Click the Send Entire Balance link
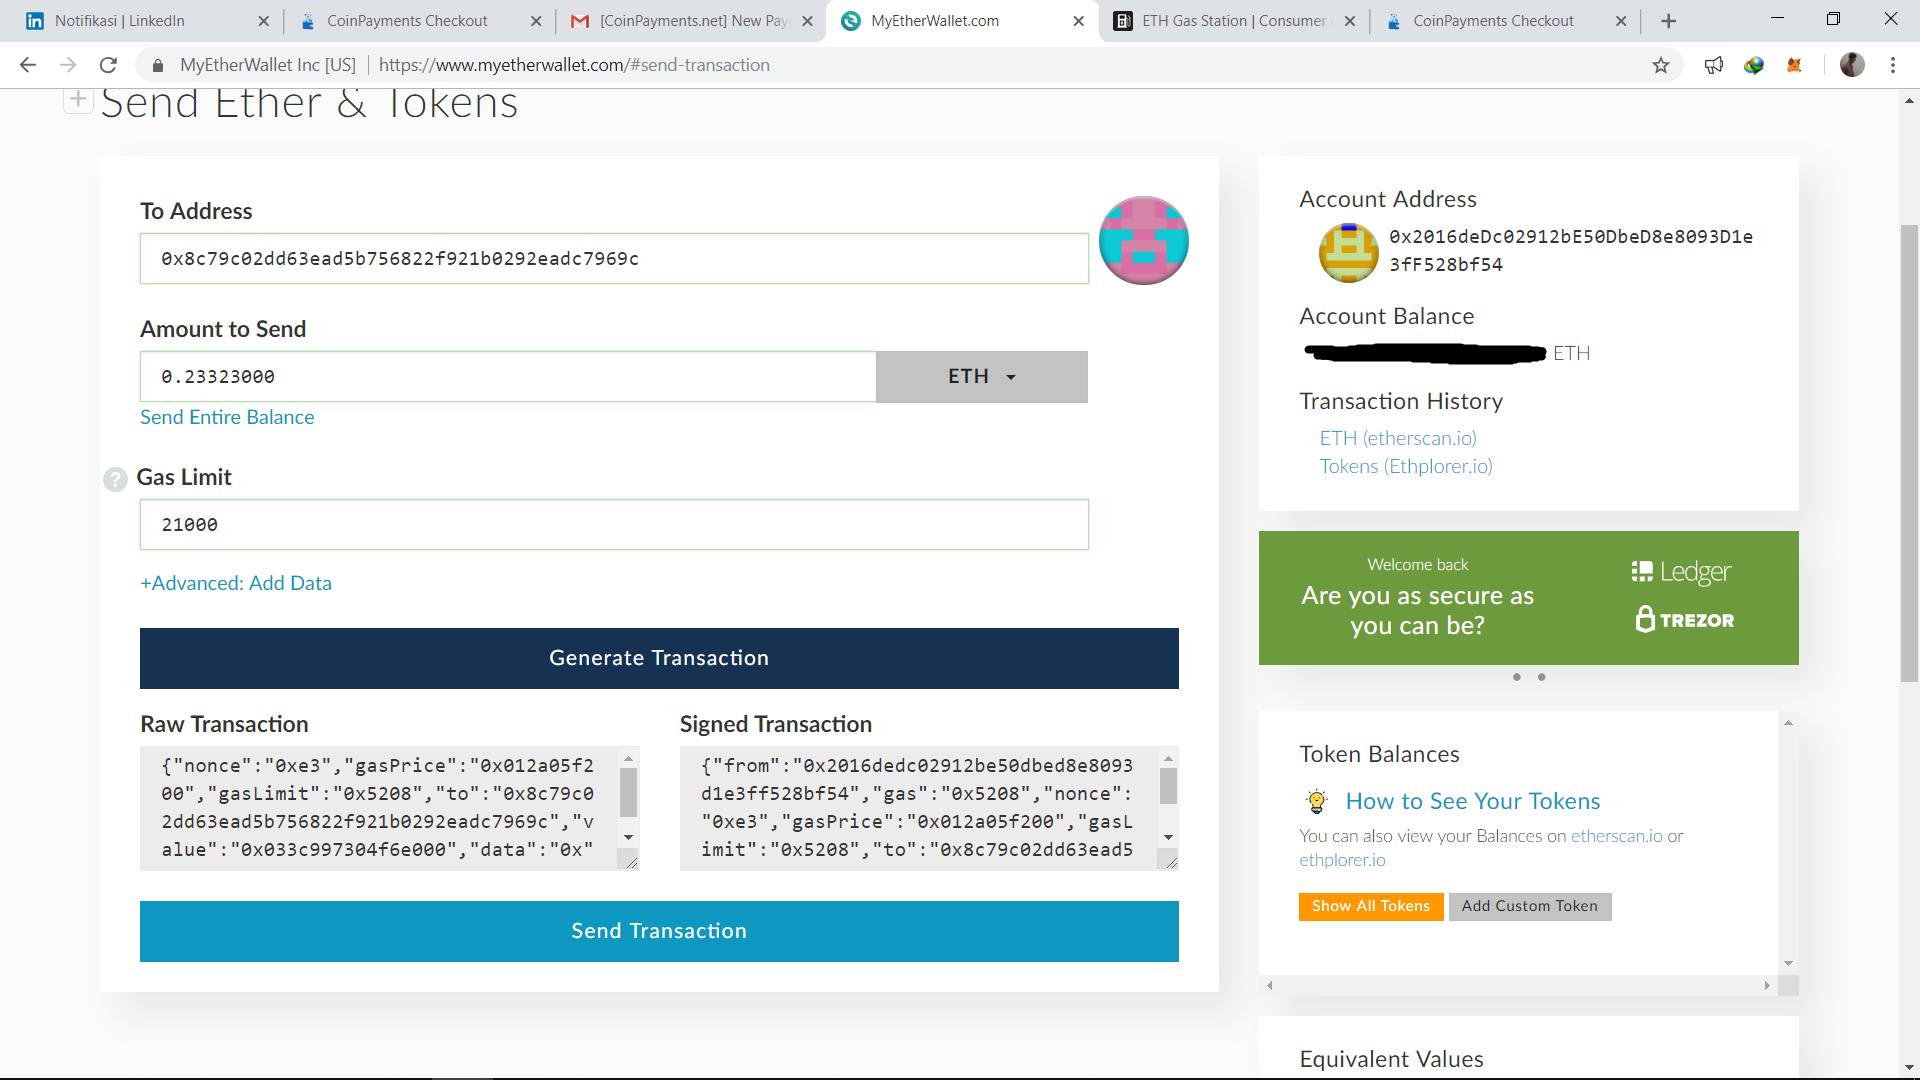The width and height of the screenshot is (1920, 1080). coord(227,417)
